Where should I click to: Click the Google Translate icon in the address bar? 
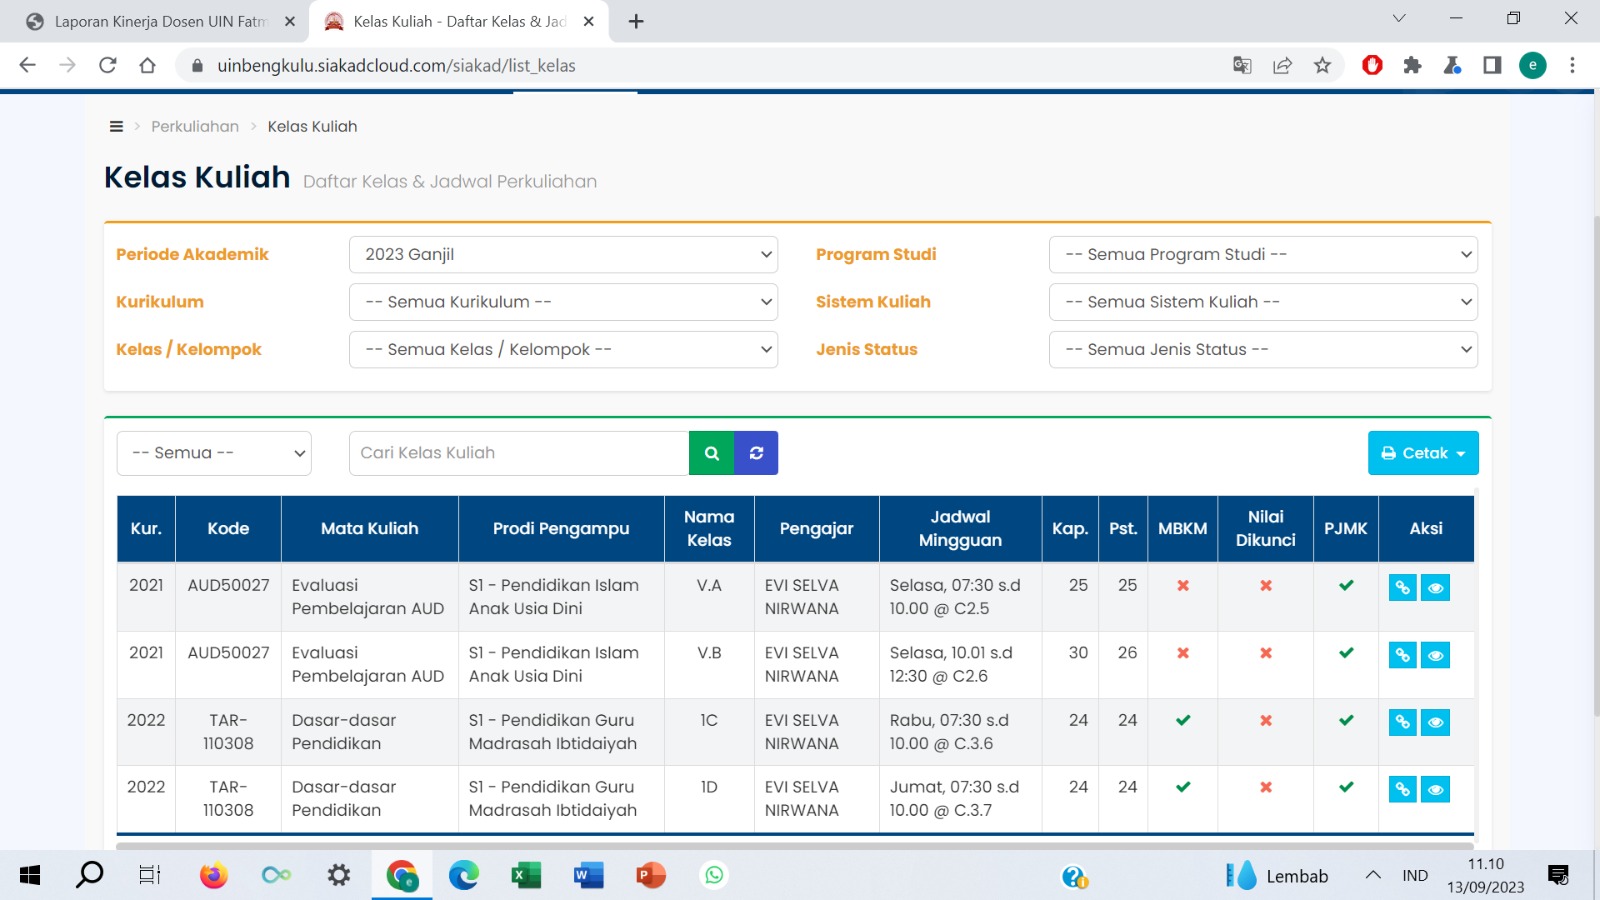pos(1242,66)
